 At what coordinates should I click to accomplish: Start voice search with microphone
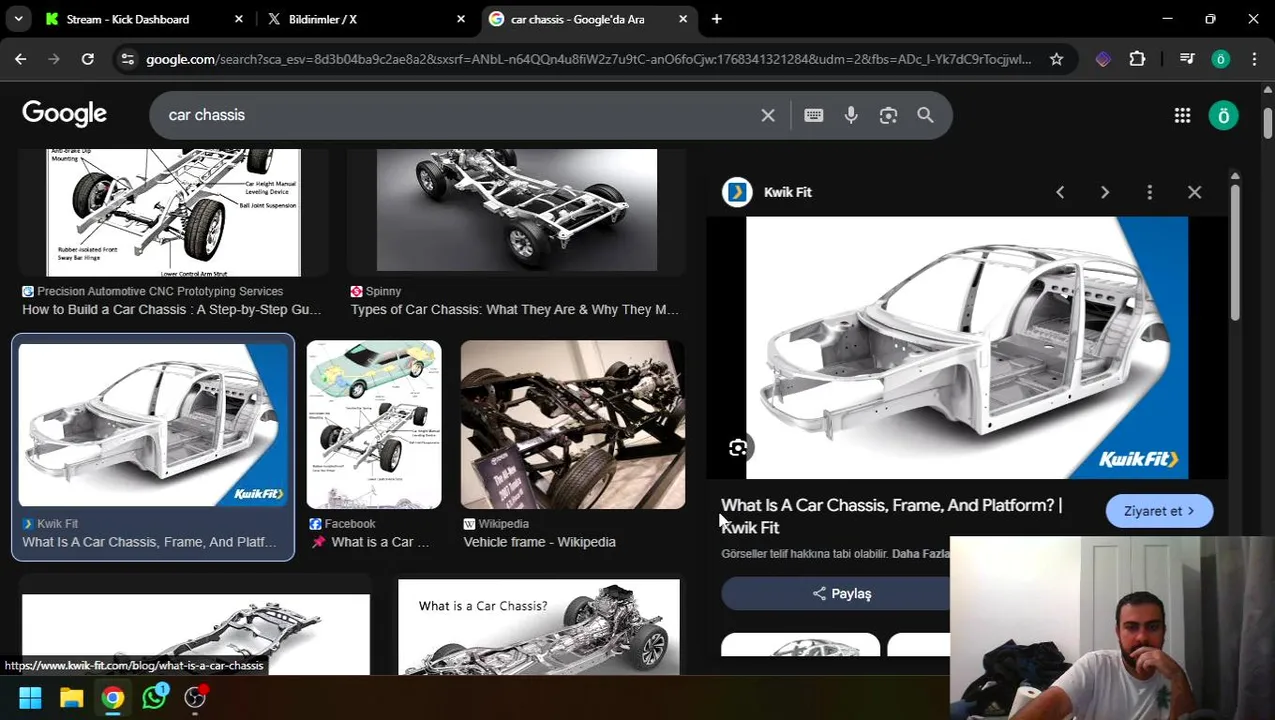851,115
